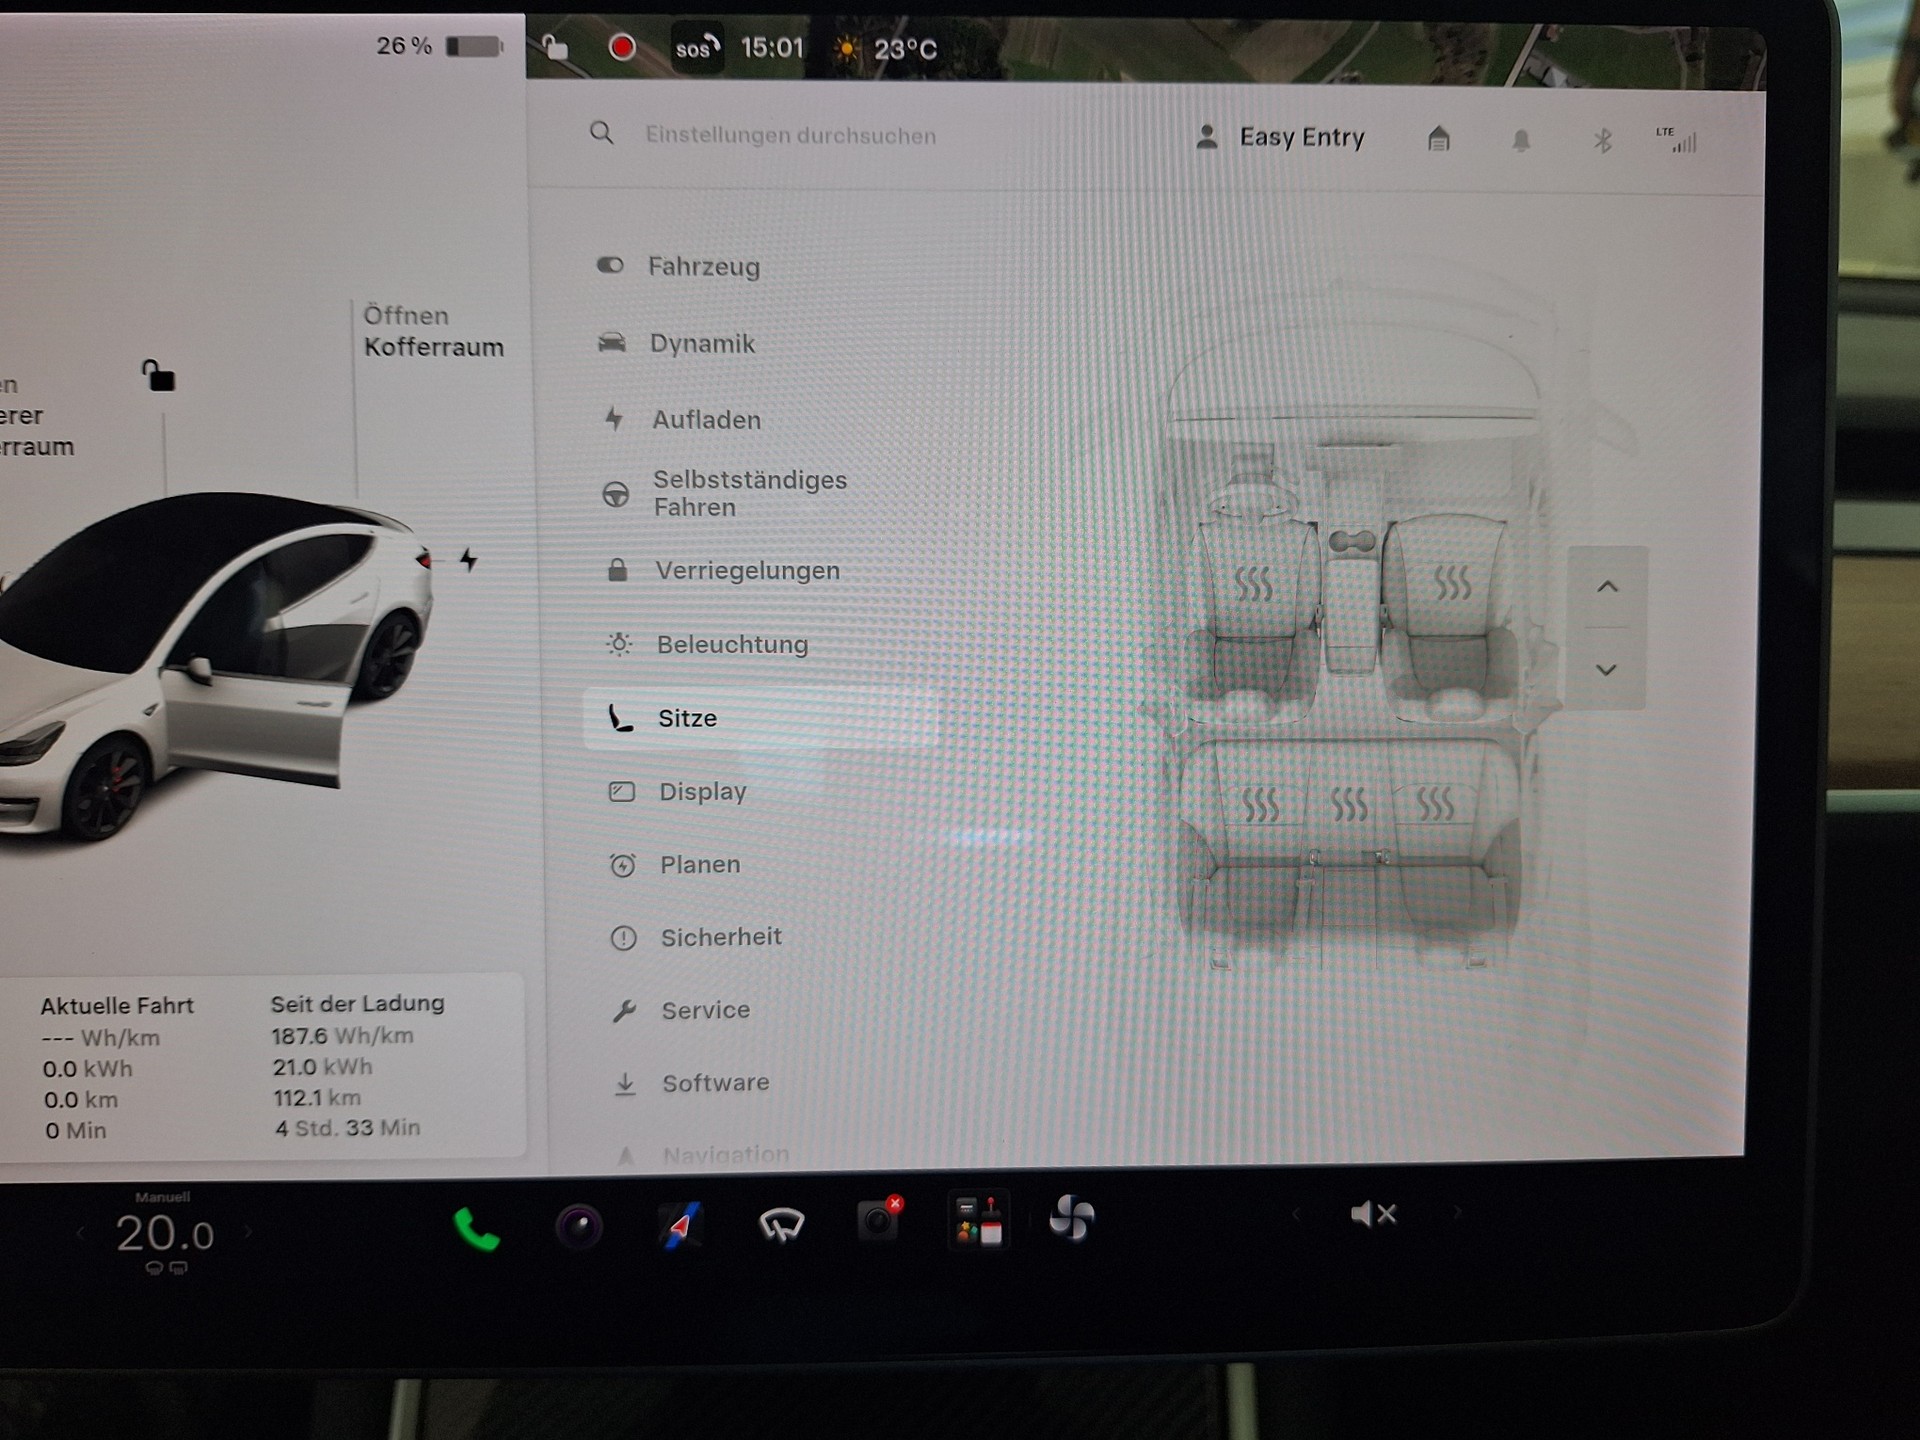Tap the search magnifier icon
The height and width of the screenshot is (1440, 1920).
coord(601,133)
